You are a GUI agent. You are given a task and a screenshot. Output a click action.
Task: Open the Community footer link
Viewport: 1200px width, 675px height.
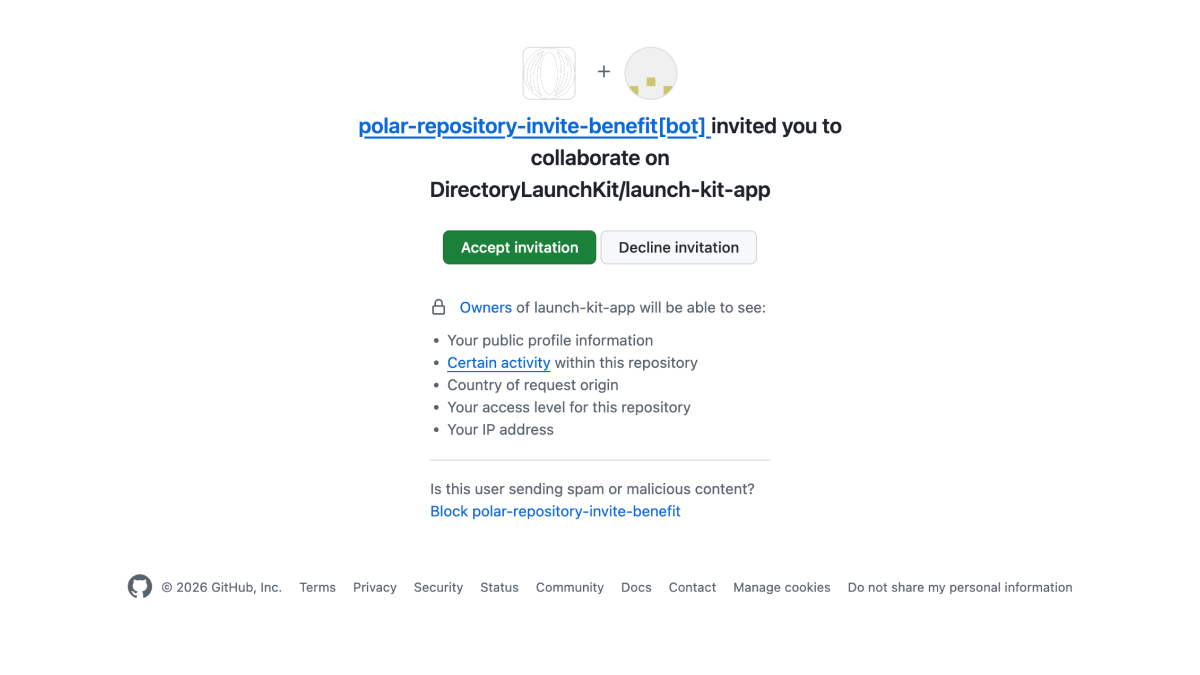569,588
